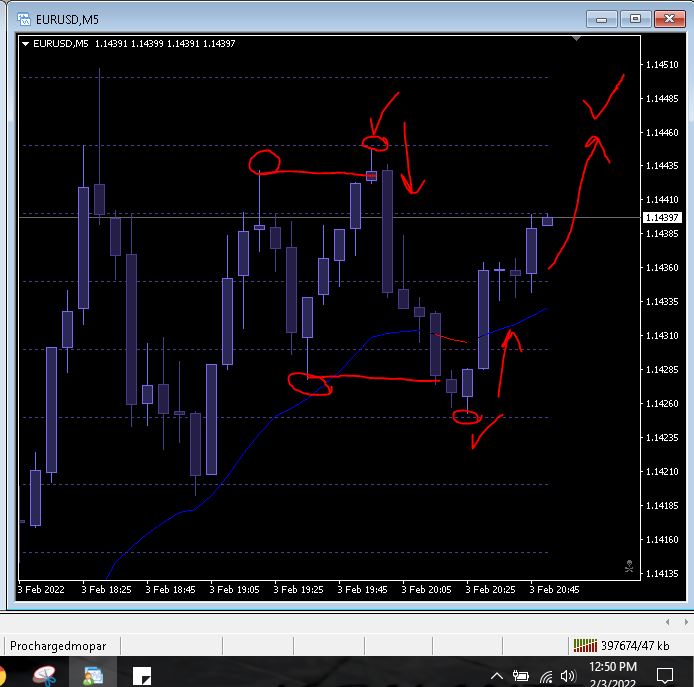Image resolution: width=694 pixels, height=687 pixels.
Task: Open the Action Center notification icon
Action: pyautogui.click(x=664, y=676)
